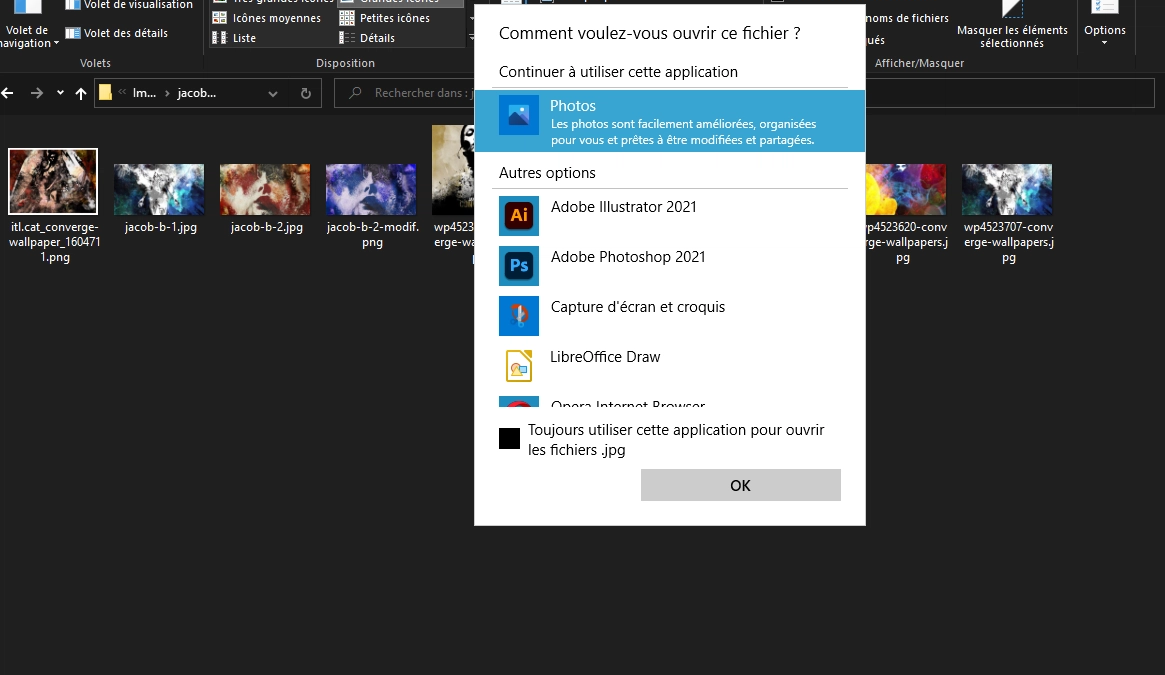1165x675 pixels.
Task: Choose Adobe Illustrator 2021 icon
Action: click(x=519, y=215)
